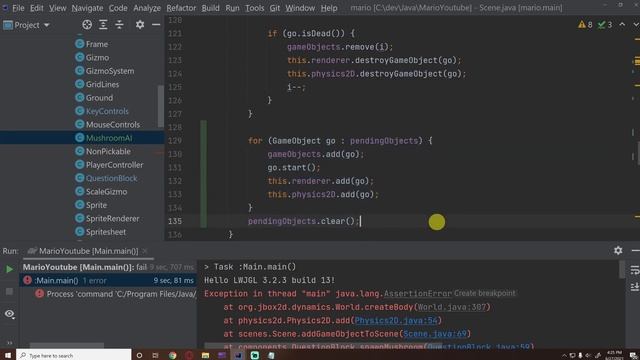
Task: Open the Build menu
Action: 211,8
